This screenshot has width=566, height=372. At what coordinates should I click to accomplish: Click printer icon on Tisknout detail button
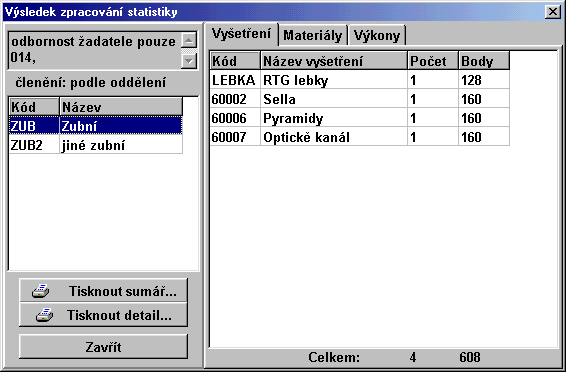(44, 315)
